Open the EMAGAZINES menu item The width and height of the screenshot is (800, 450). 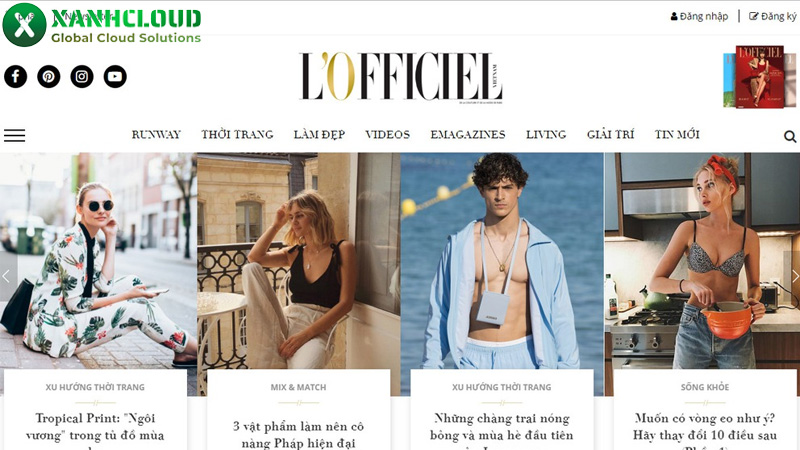(468, 135)
